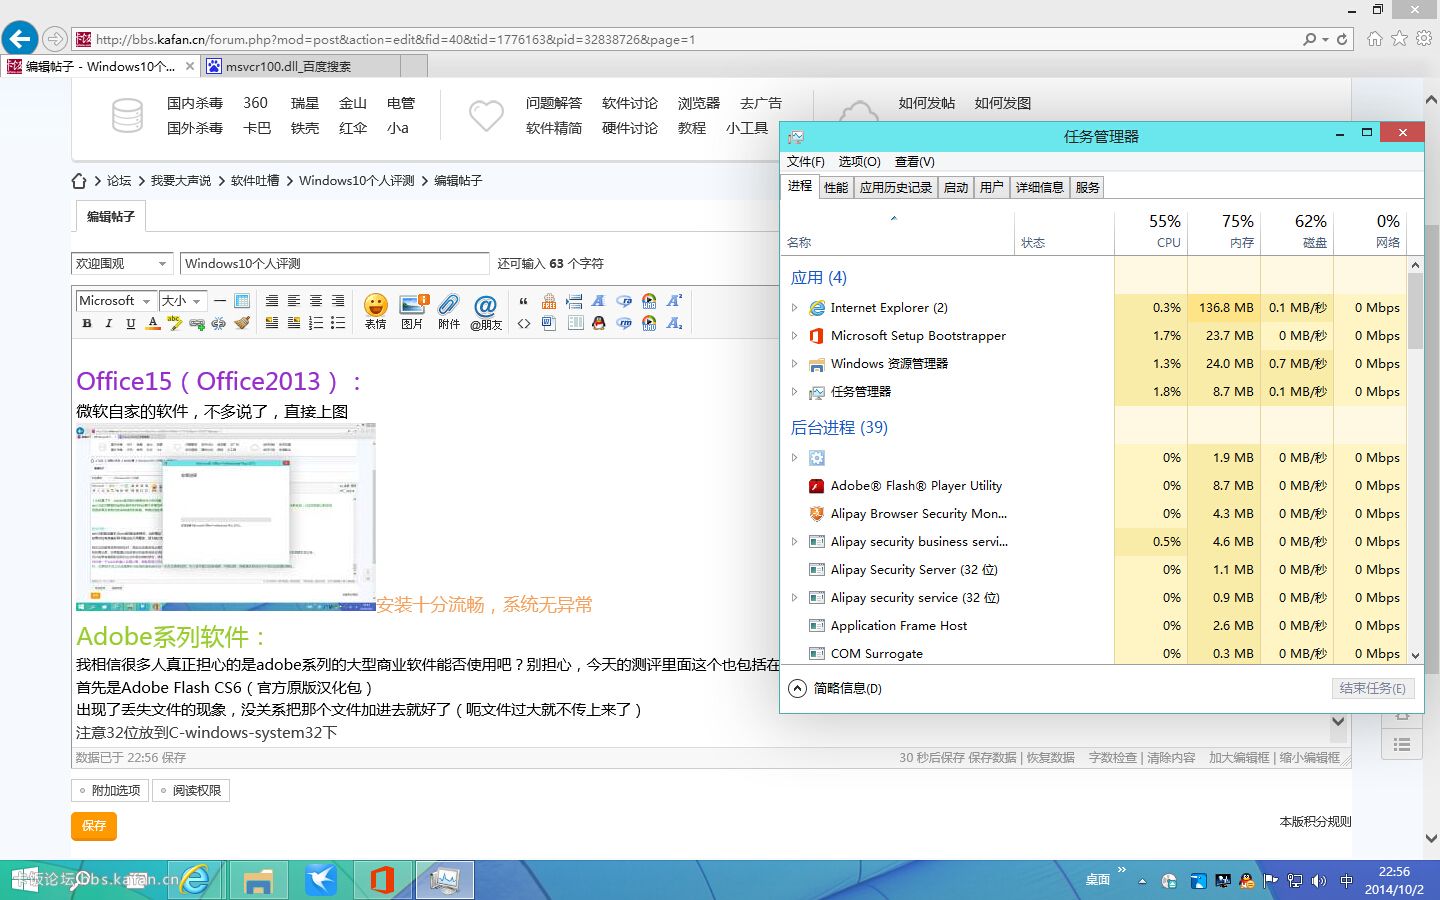Apply subscript with the A₂ icon

click(x=674, y=323)
